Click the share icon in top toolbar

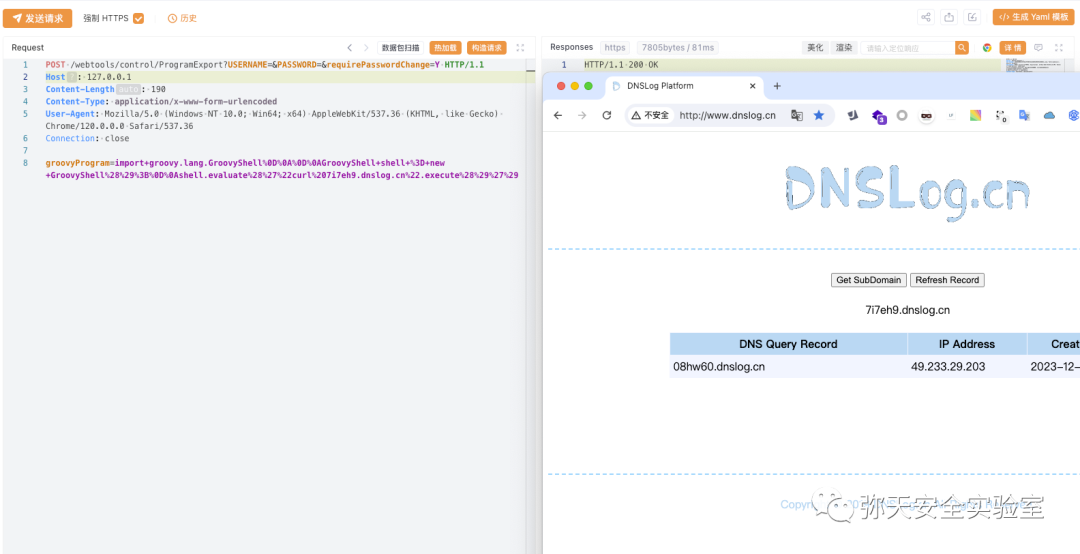click(x=926, y=17)
